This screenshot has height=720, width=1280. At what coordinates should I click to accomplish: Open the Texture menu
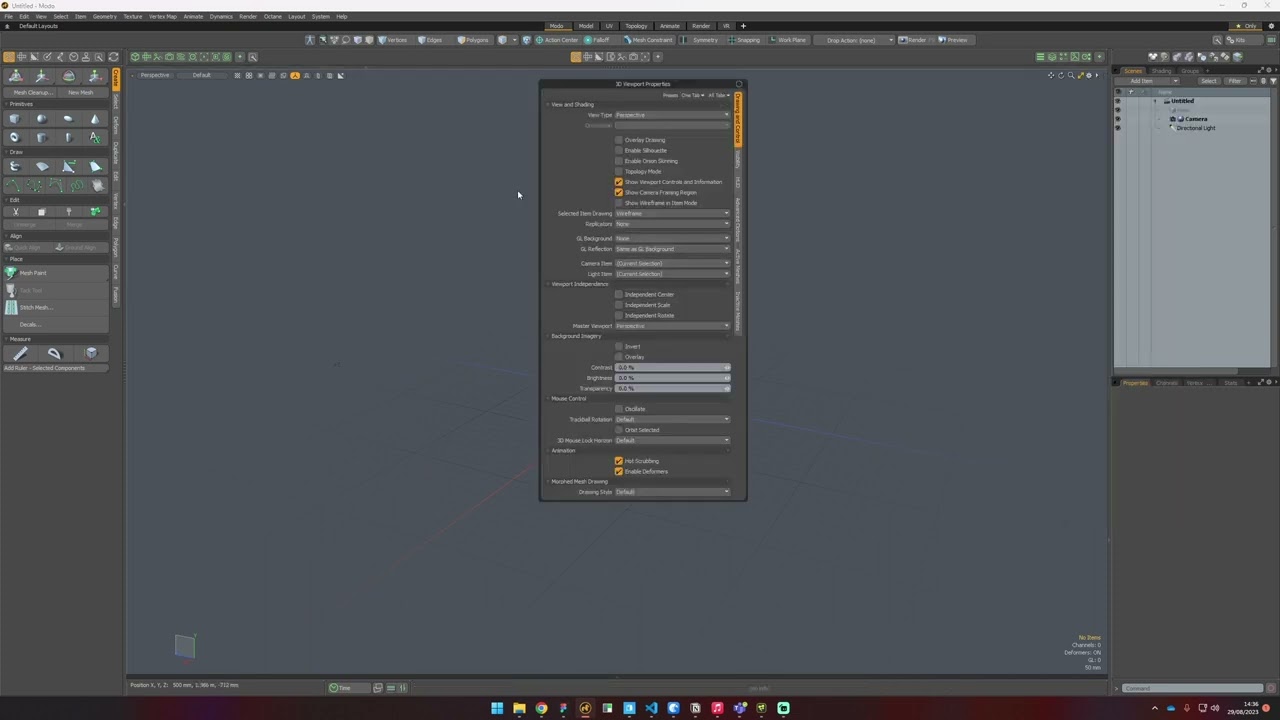click(x=132, y=16)
